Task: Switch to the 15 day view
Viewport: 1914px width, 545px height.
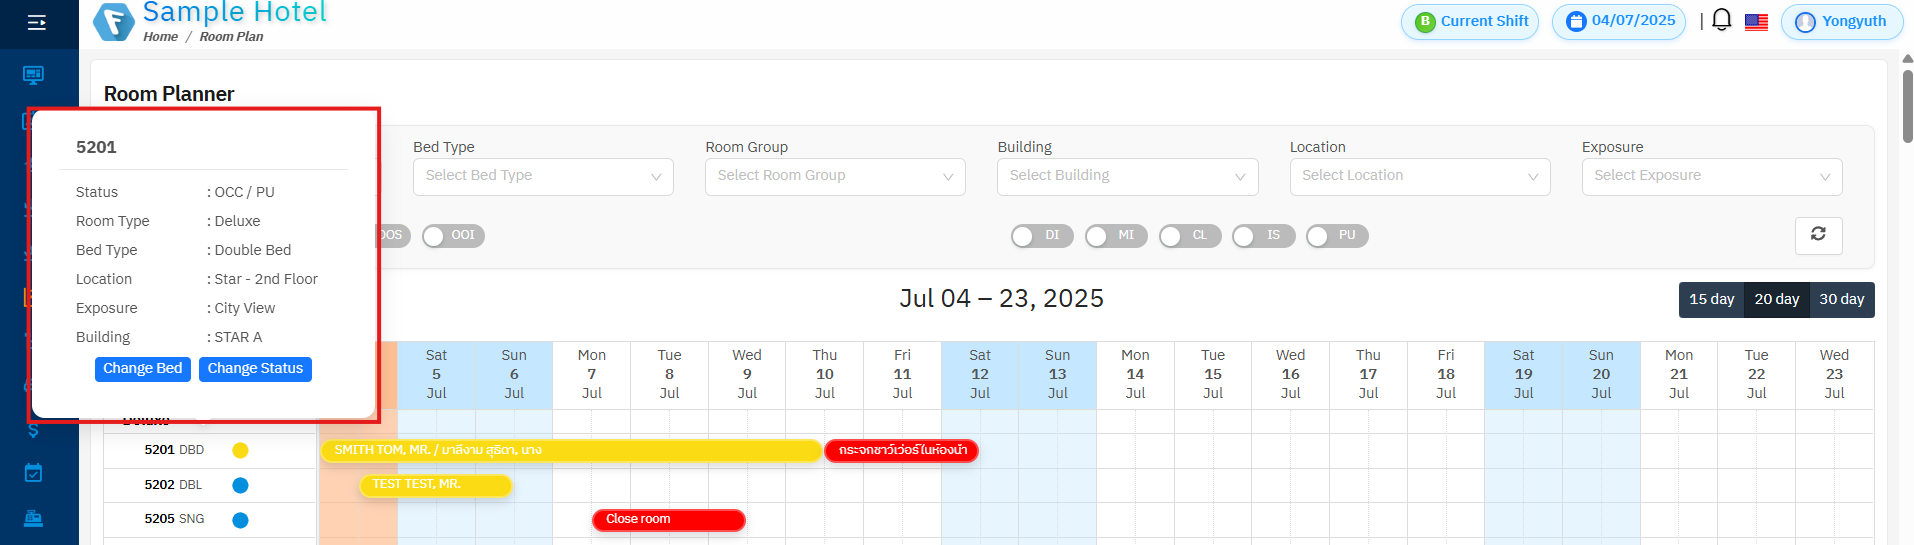Action: [x=1711, y=299]
